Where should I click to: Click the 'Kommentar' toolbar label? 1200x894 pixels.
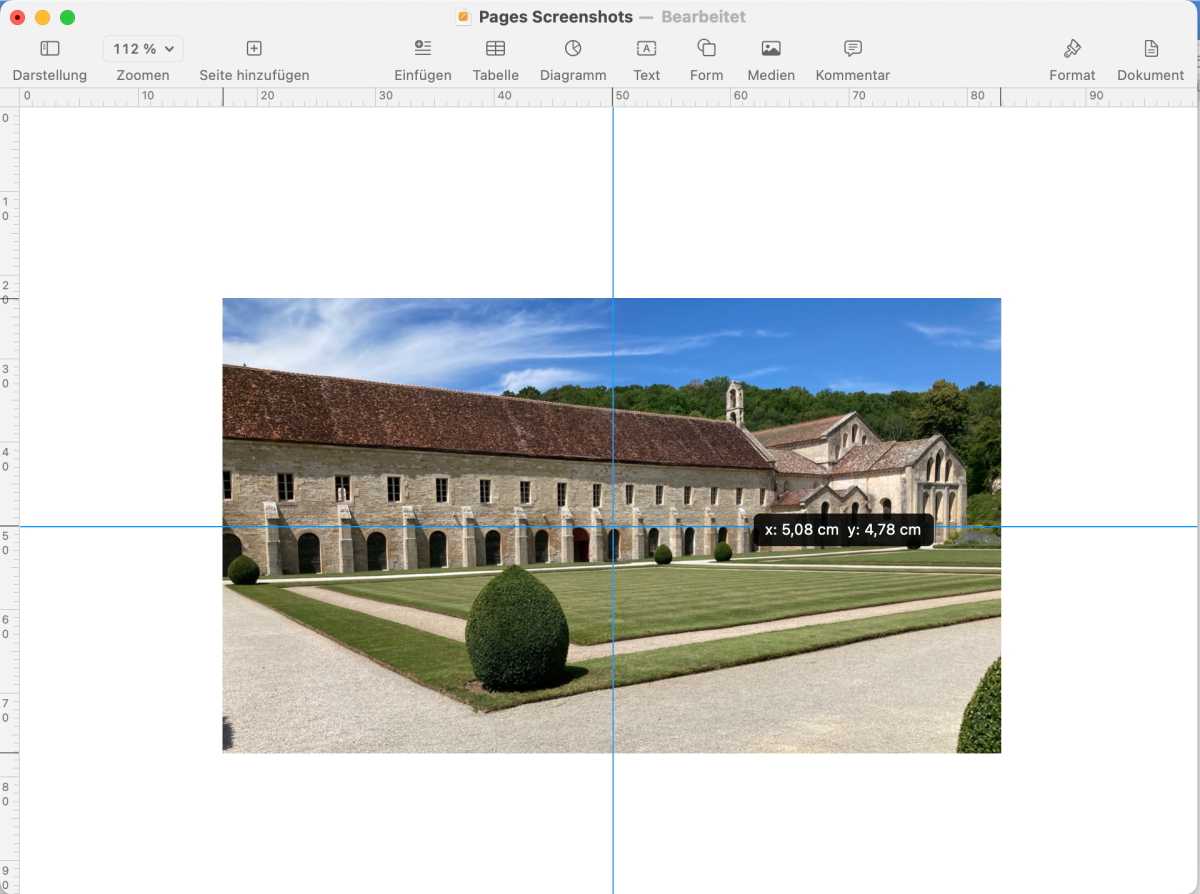(x=853, y=75)
